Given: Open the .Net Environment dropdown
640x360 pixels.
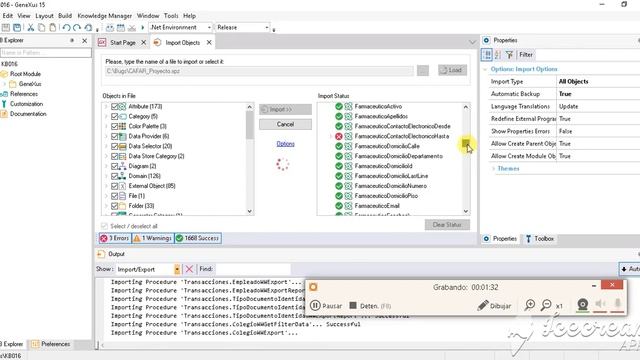Looking at the screenshot, I should tap(209, 28).
